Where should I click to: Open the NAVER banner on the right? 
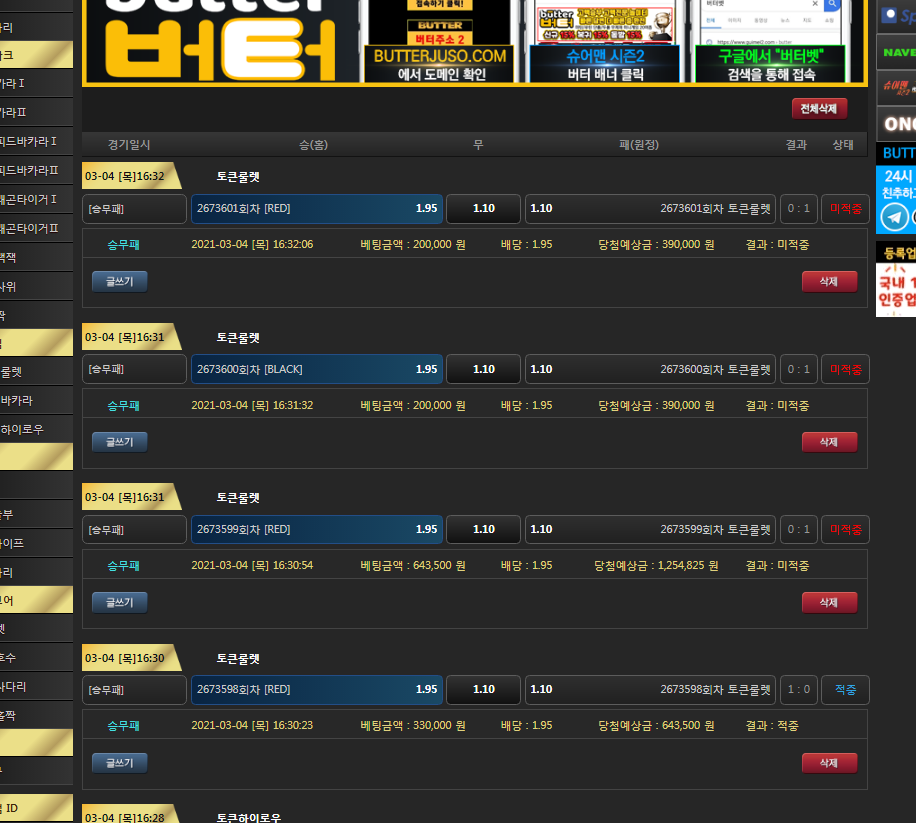tap(896, 52)
